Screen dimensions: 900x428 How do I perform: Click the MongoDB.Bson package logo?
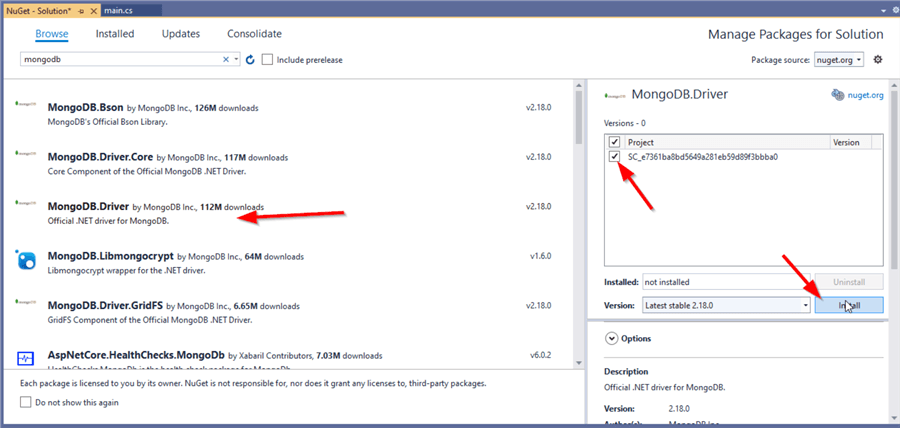(25, 104)
